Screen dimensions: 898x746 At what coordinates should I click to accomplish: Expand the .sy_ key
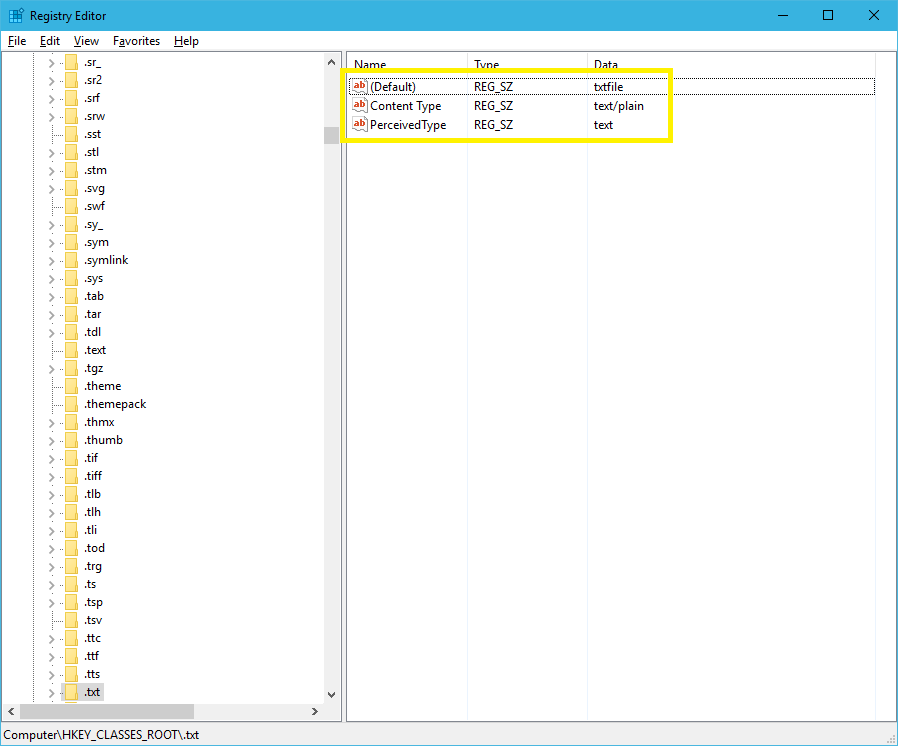point(52,225)
